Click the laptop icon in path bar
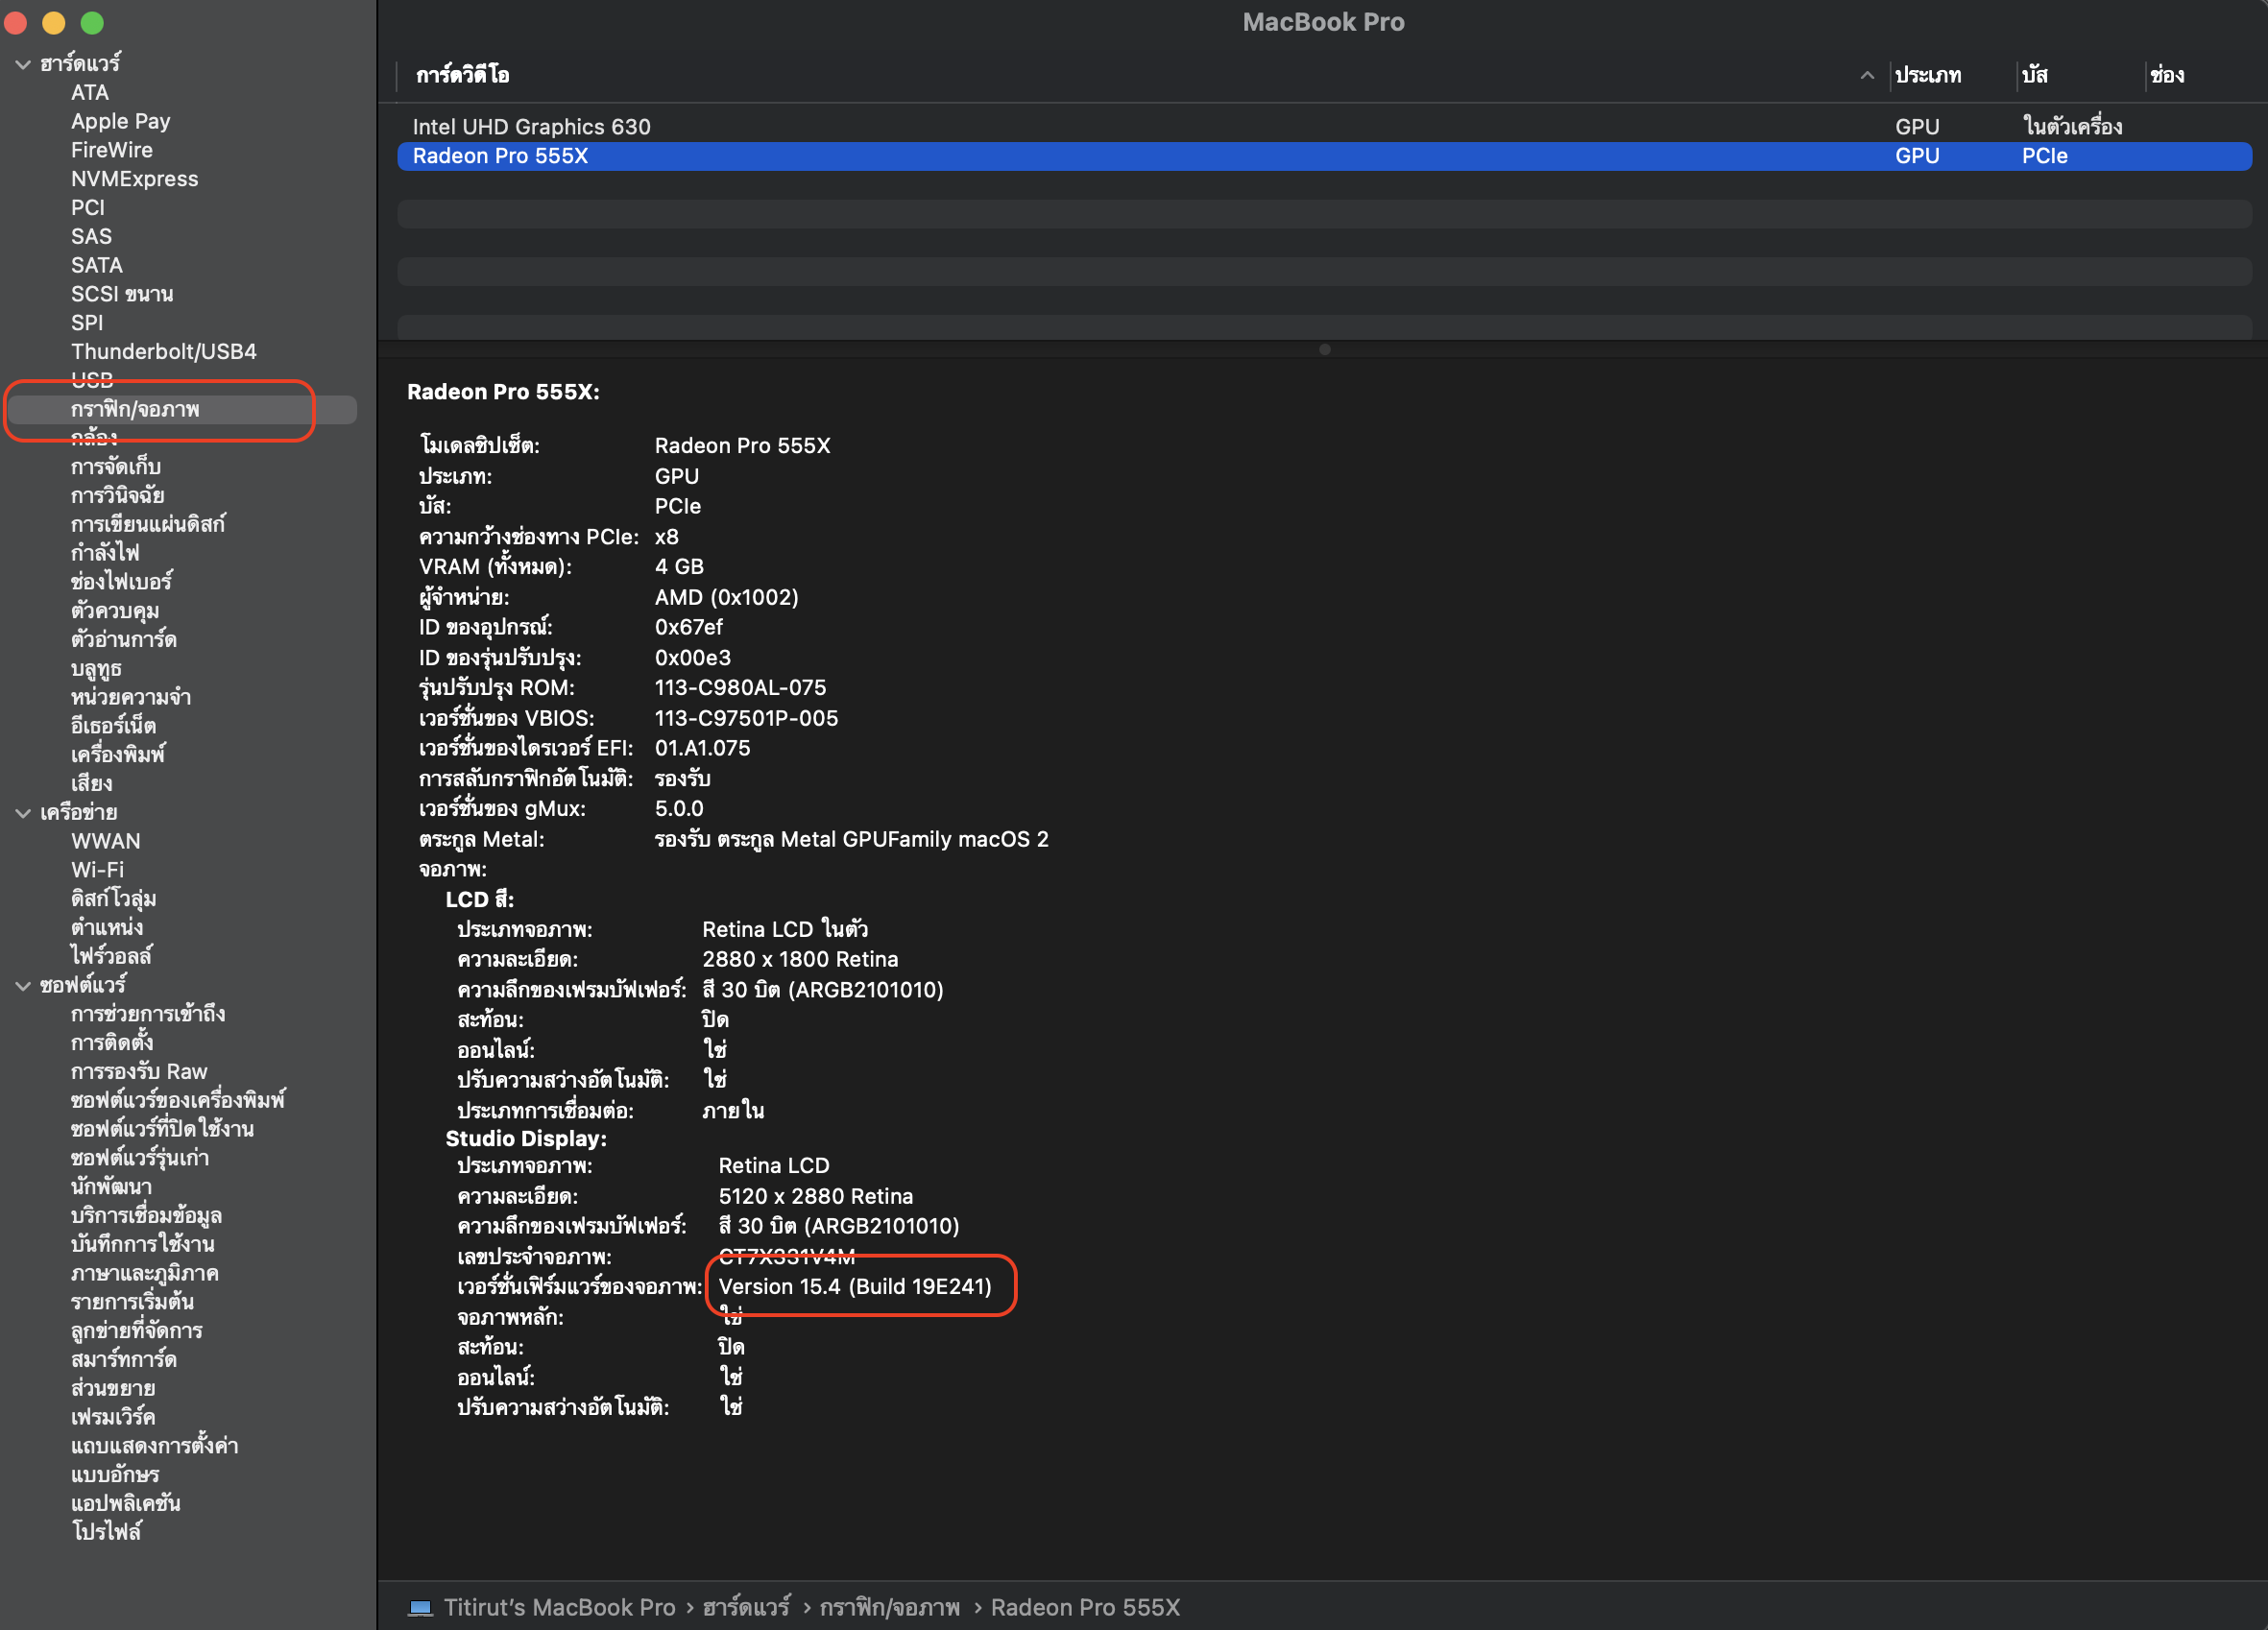Screen dimensions: 2268x1630 click(x=420, y=1607)
